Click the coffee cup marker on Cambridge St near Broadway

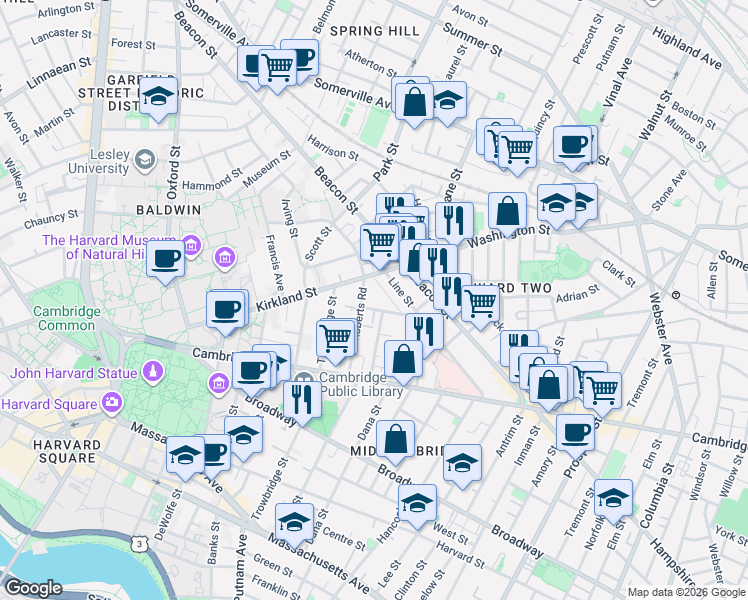point(251,374)
